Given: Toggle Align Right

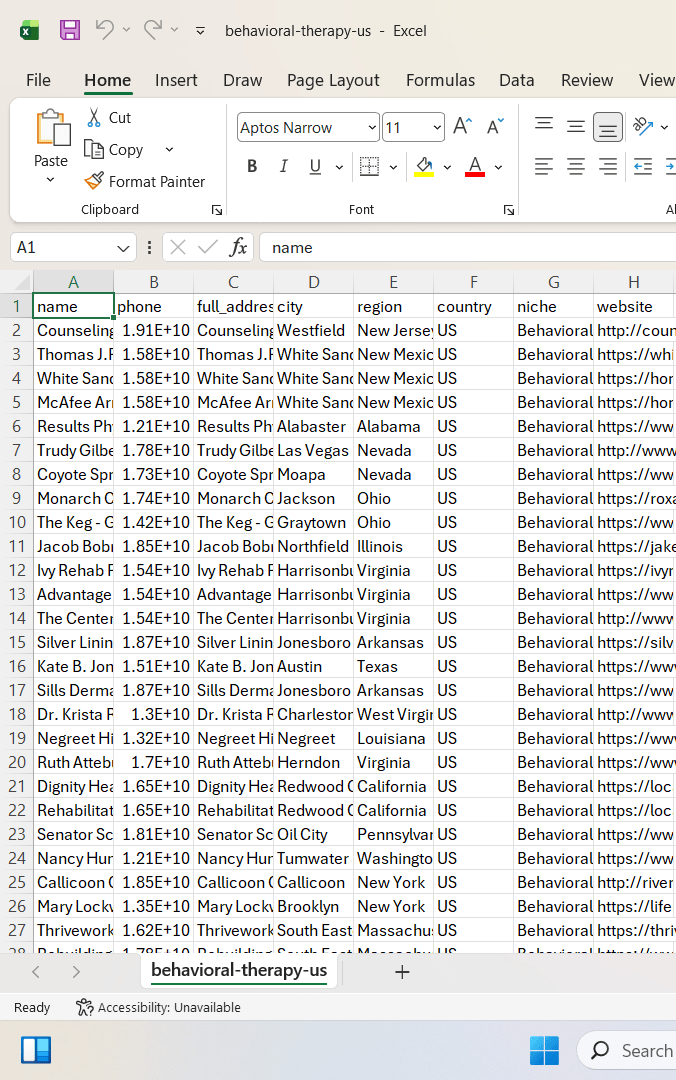Looking at the screenshot, I should [608, 166].
